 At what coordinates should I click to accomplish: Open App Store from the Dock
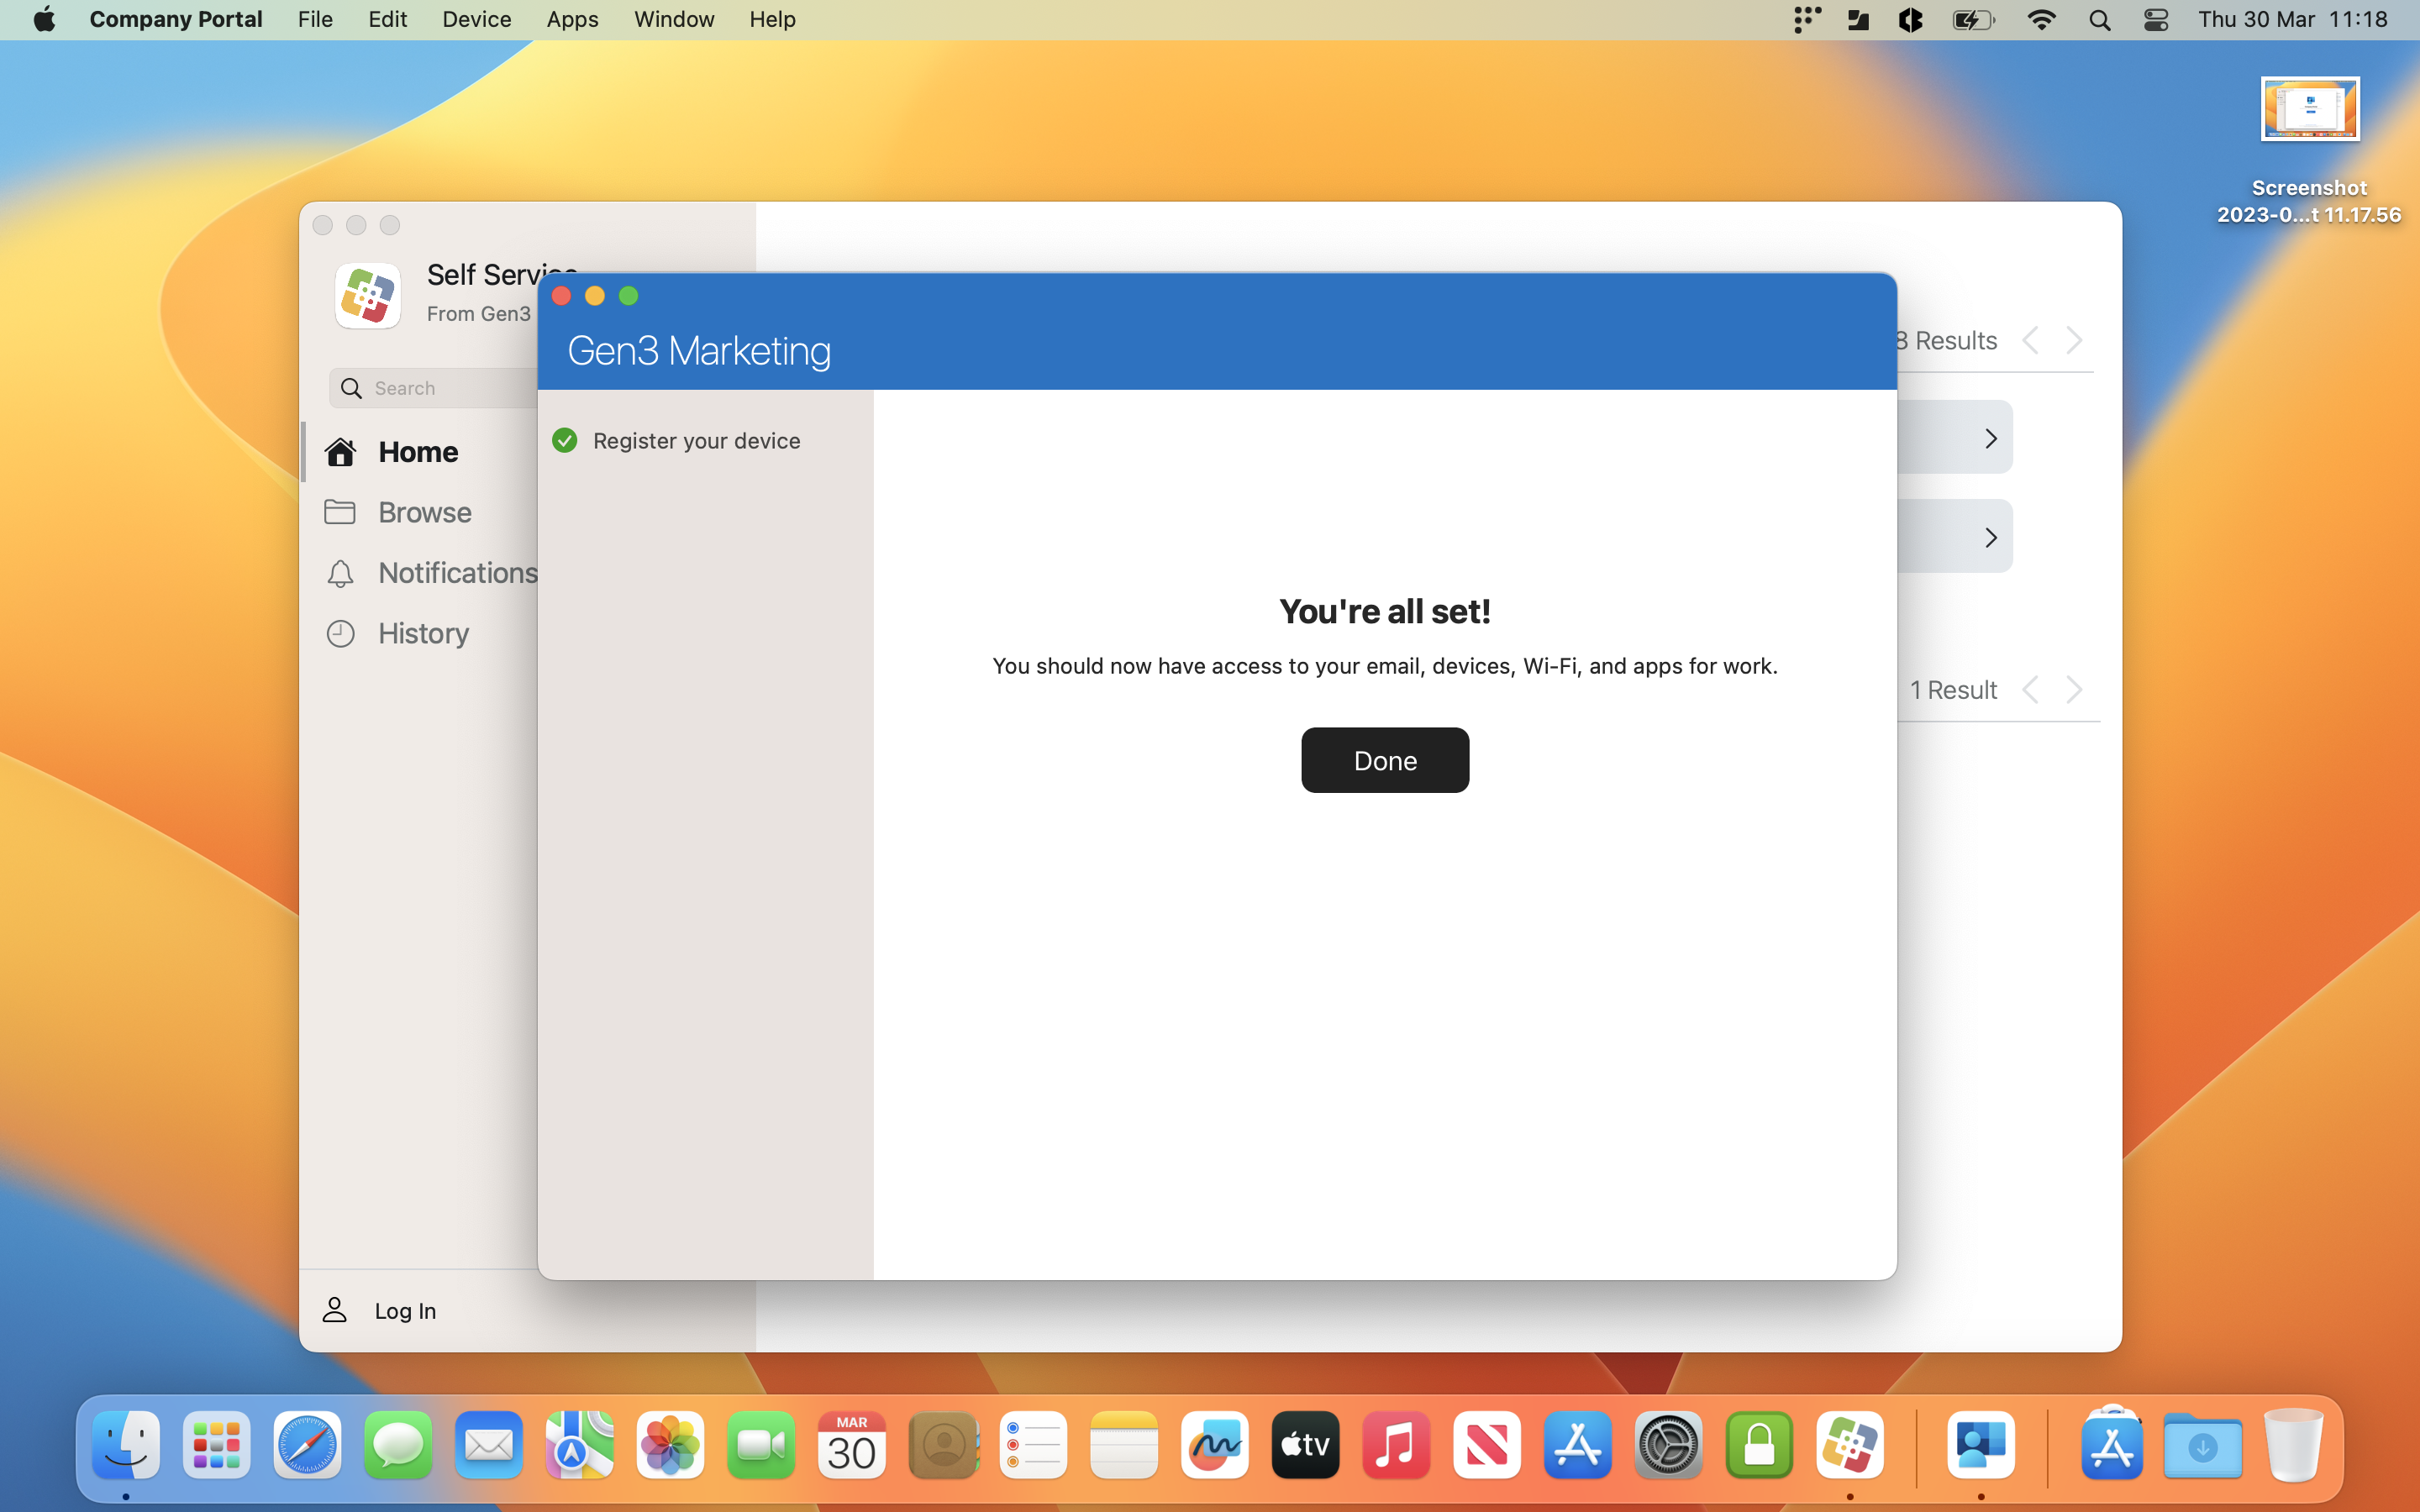1578,1445
